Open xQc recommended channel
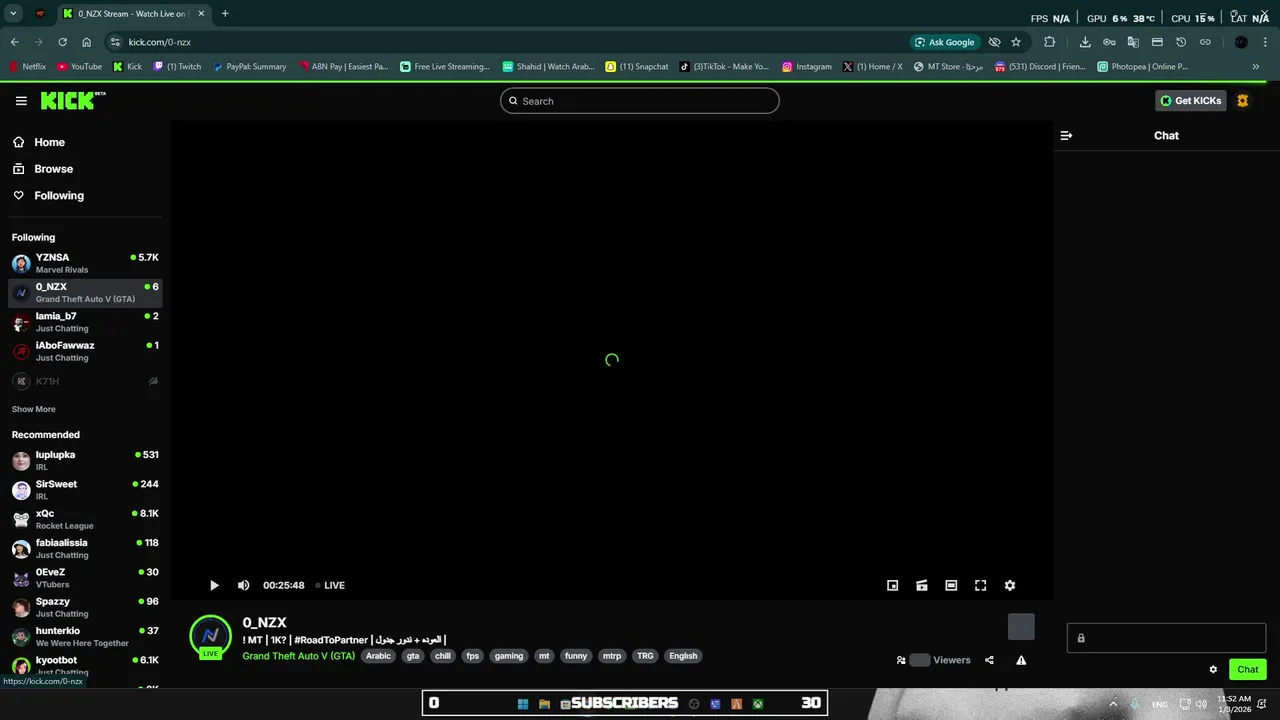 click(85, 519)
